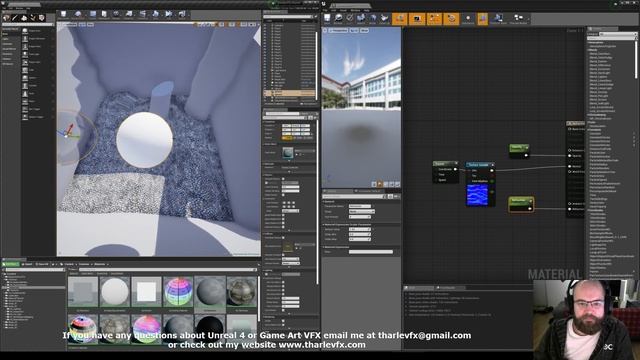Screen dimensions: 640x360
Task: Click the blue texture preview on Texture Sample
Action: tap(477, 195)
